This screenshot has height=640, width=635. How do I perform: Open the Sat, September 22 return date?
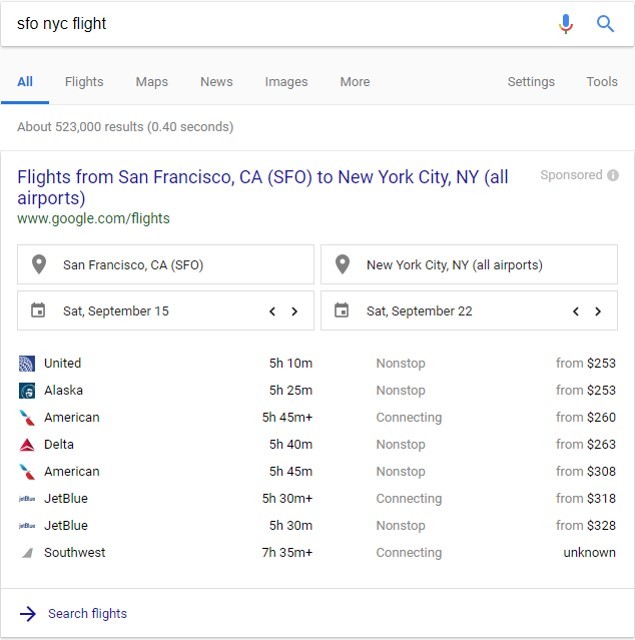pos(469,311)
